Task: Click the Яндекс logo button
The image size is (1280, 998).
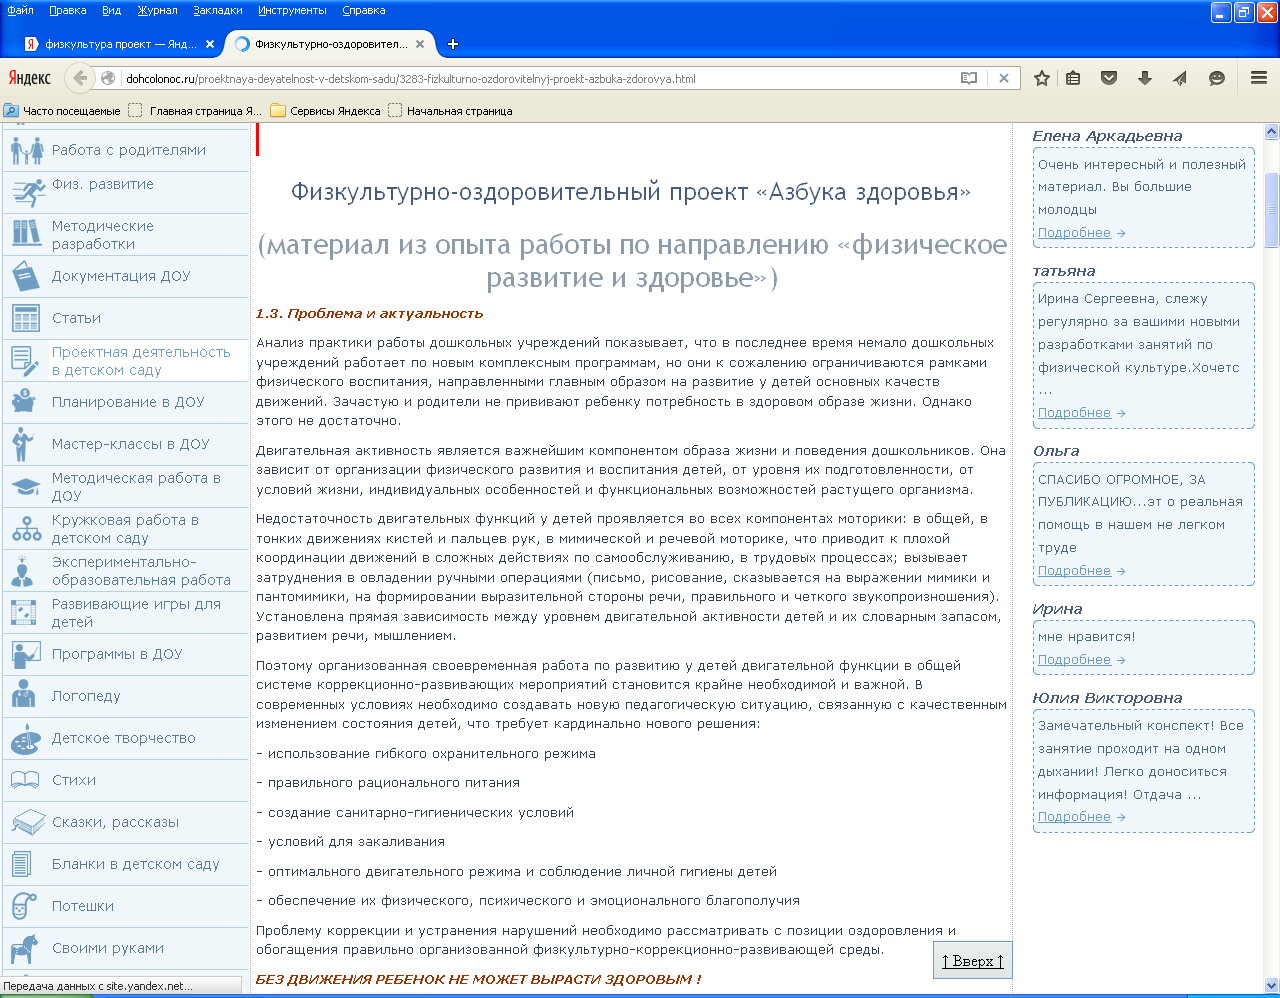Action: coord(30,78)
